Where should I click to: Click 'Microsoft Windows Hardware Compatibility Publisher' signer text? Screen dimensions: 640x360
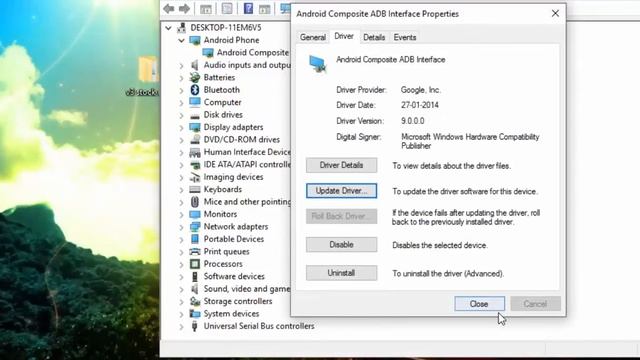point(470,141)
